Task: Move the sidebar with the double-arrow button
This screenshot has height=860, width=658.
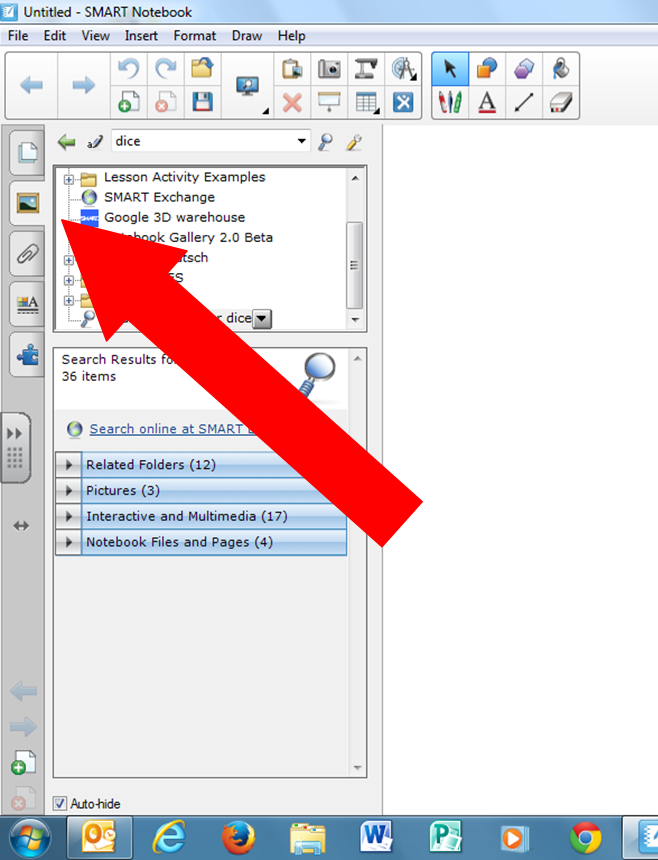Action: (21, 526)
